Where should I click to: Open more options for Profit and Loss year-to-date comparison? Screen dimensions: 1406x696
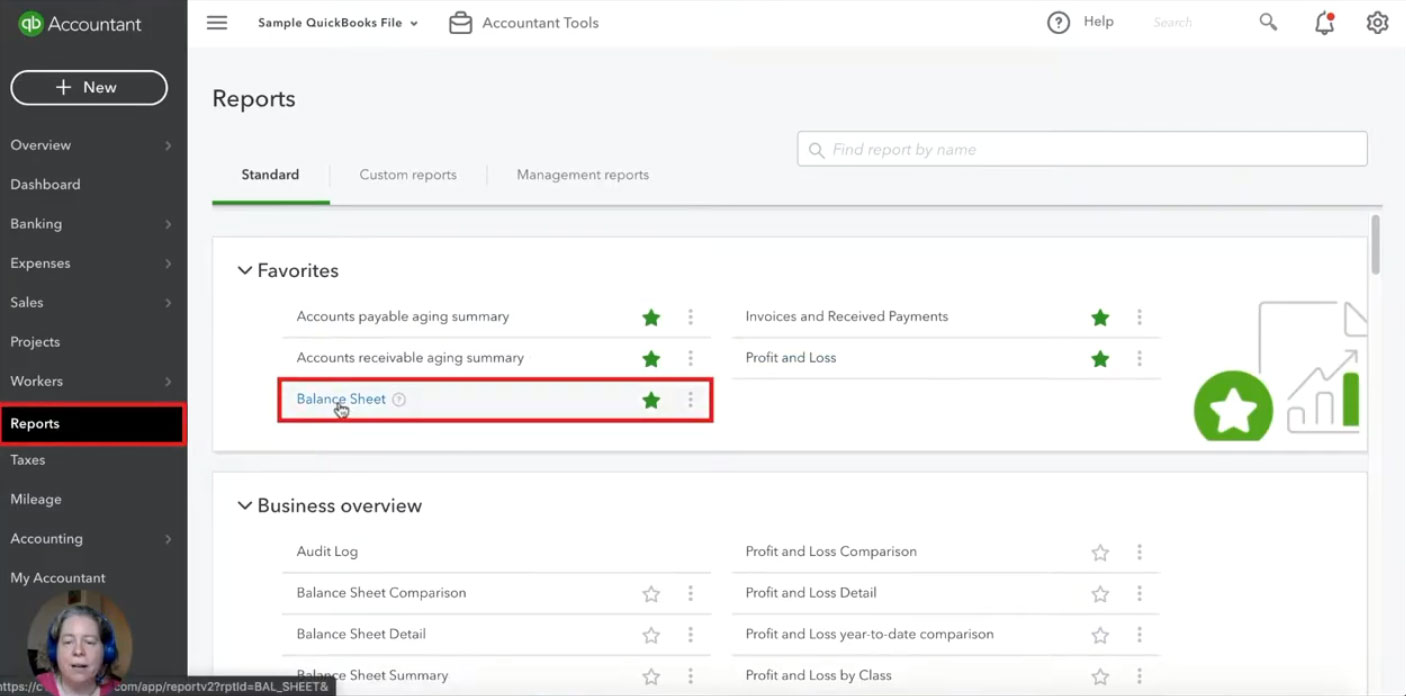pyautogui.click(x=1139, y=635)
